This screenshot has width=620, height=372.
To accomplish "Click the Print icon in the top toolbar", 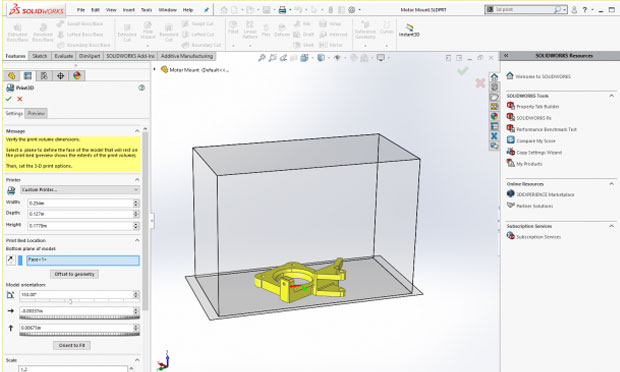I will pyautogui.click(x=282, y=10).
